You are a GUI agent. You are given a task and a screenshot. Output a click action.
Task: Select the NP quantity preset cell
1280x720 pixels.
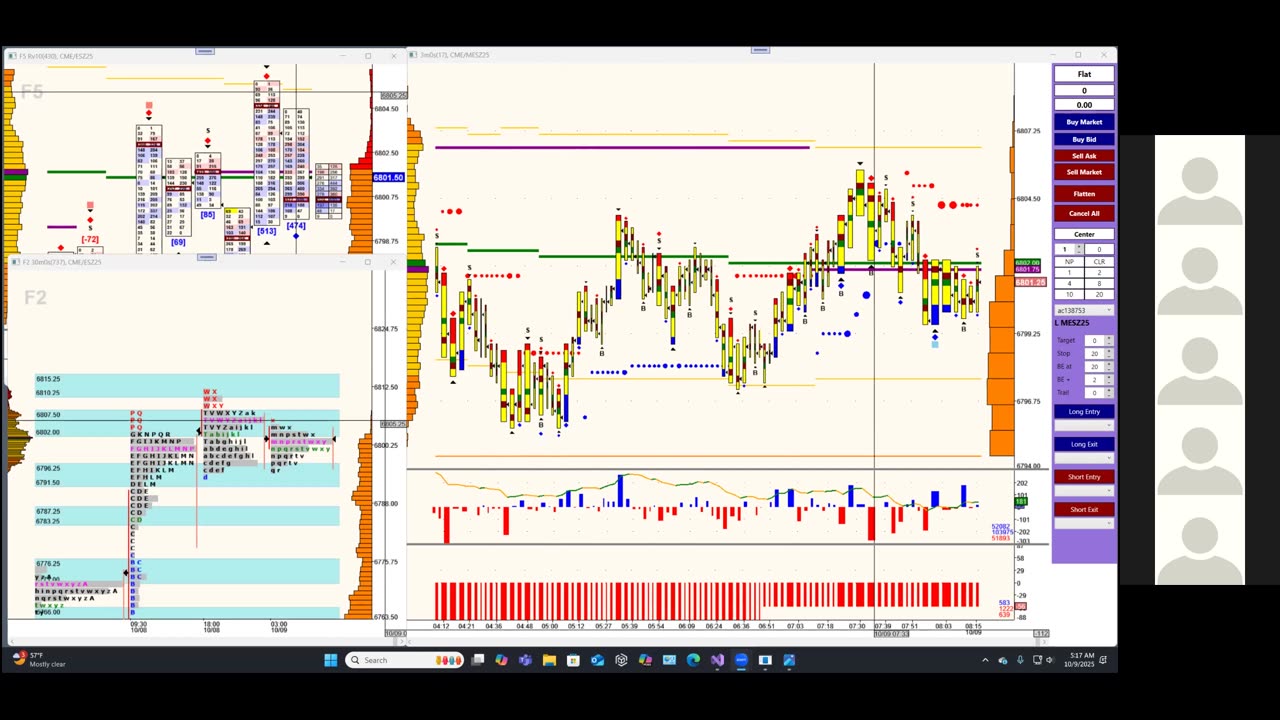(1069, 262)
